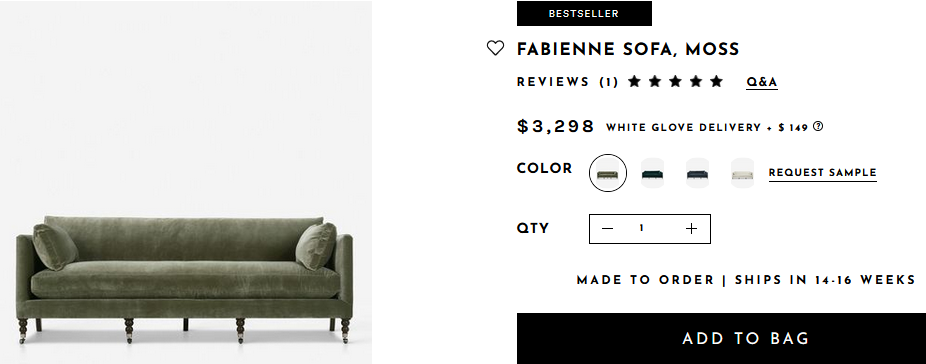Pick the navy blue sofa color swatch
This screenshot has width=926, height=364.
[697, 173]
